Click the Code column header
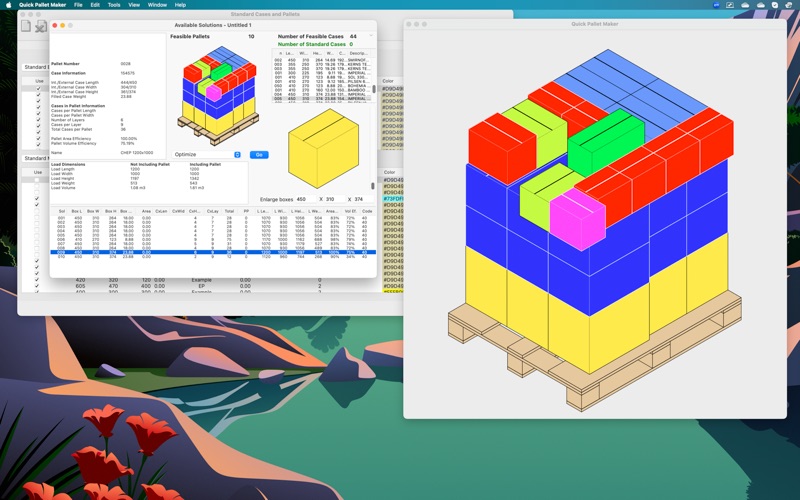 pos(366,211)
